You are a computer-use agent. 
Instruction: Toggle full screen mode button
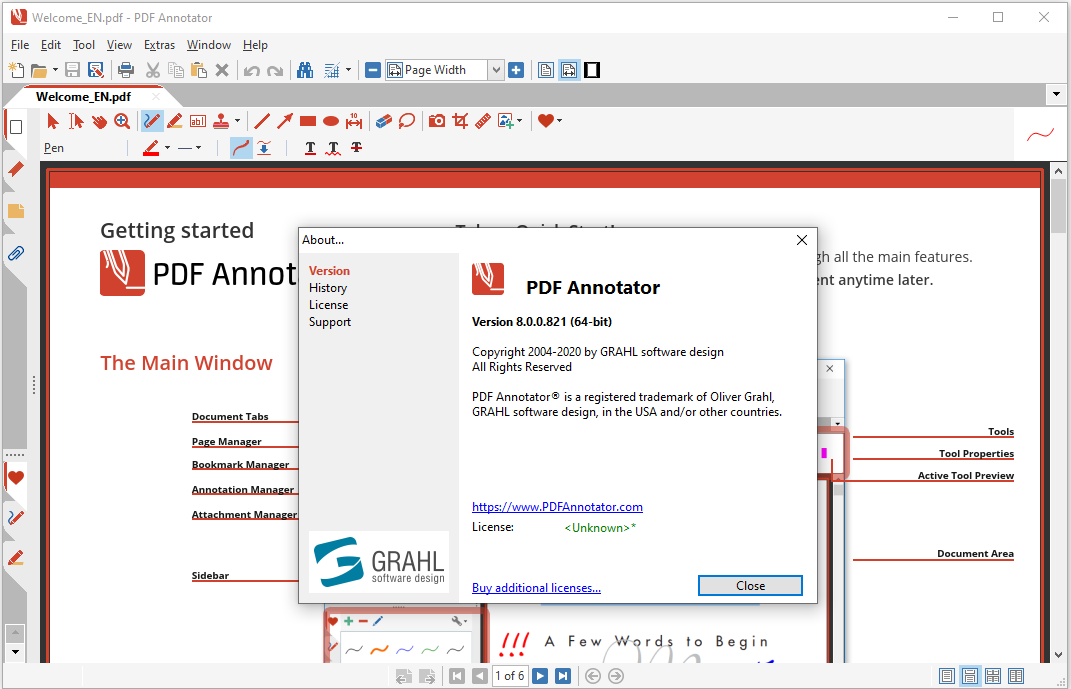point(592,70)
